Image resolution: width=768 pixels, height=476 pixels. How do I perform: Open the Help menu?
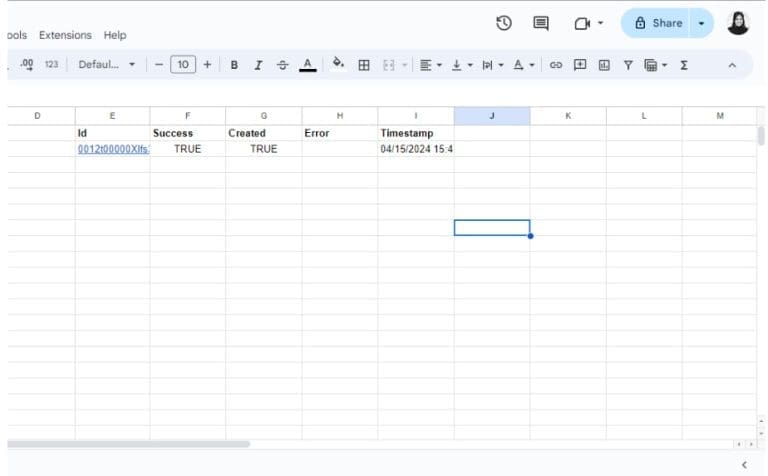click(115, 35)
